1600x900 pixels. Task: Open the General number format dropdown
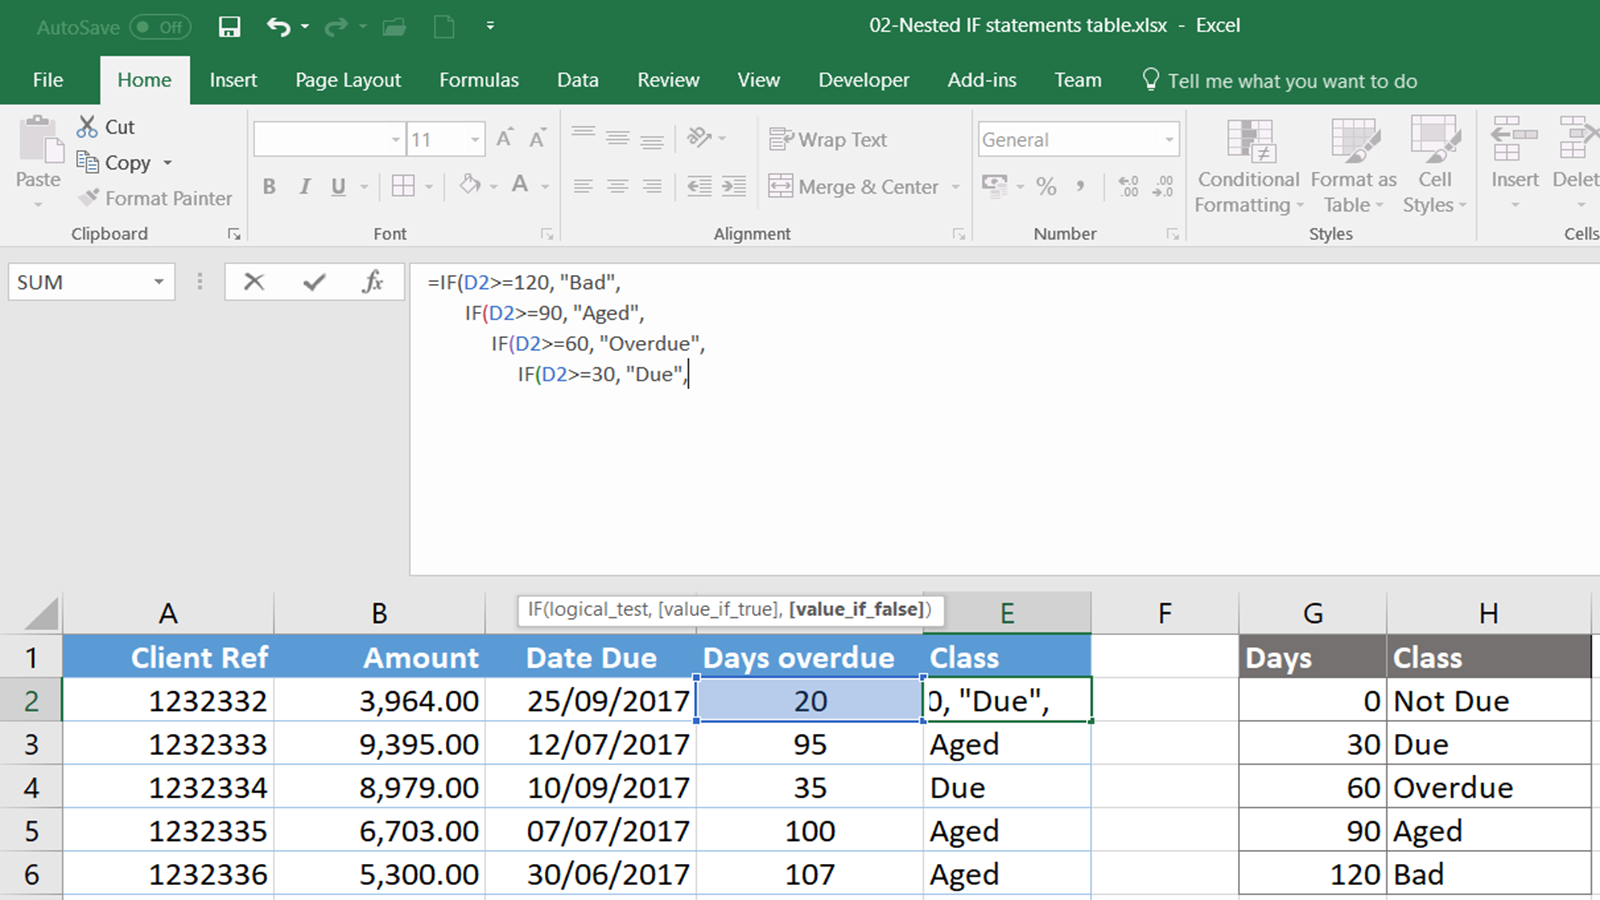[1168, 140]
